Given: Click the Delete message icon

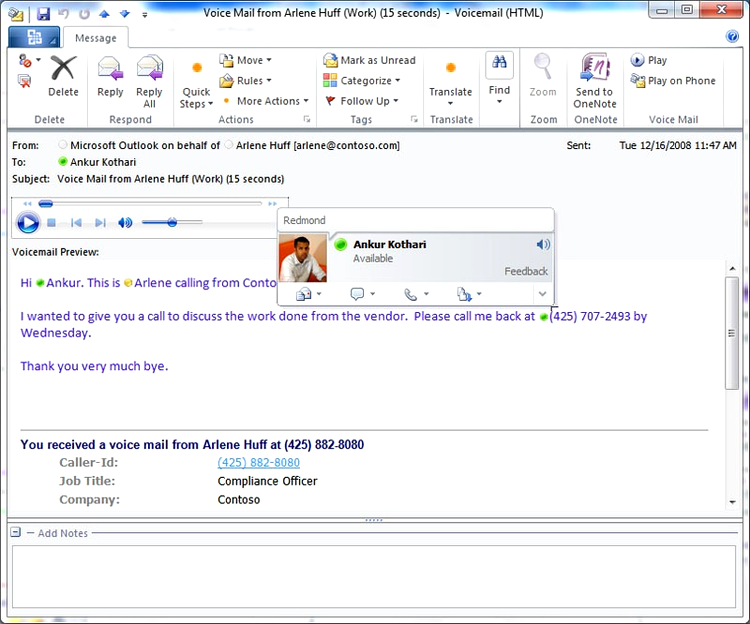Looking at the screenshot, I should click(63, 67).
